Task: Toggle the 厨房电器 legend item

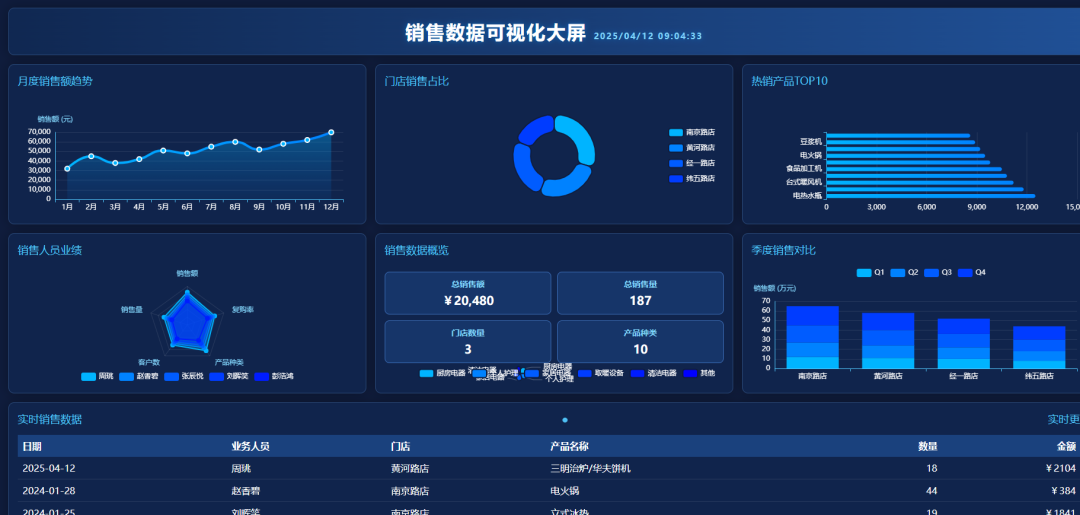Action: (x=442, y=373)
